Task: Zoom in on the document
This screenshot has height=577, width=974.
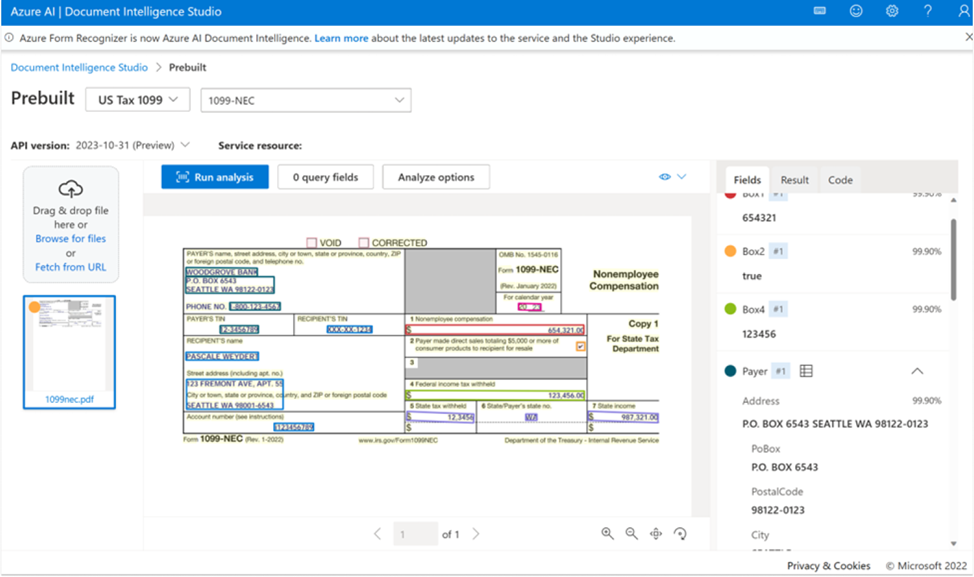Action: (608, 534)
